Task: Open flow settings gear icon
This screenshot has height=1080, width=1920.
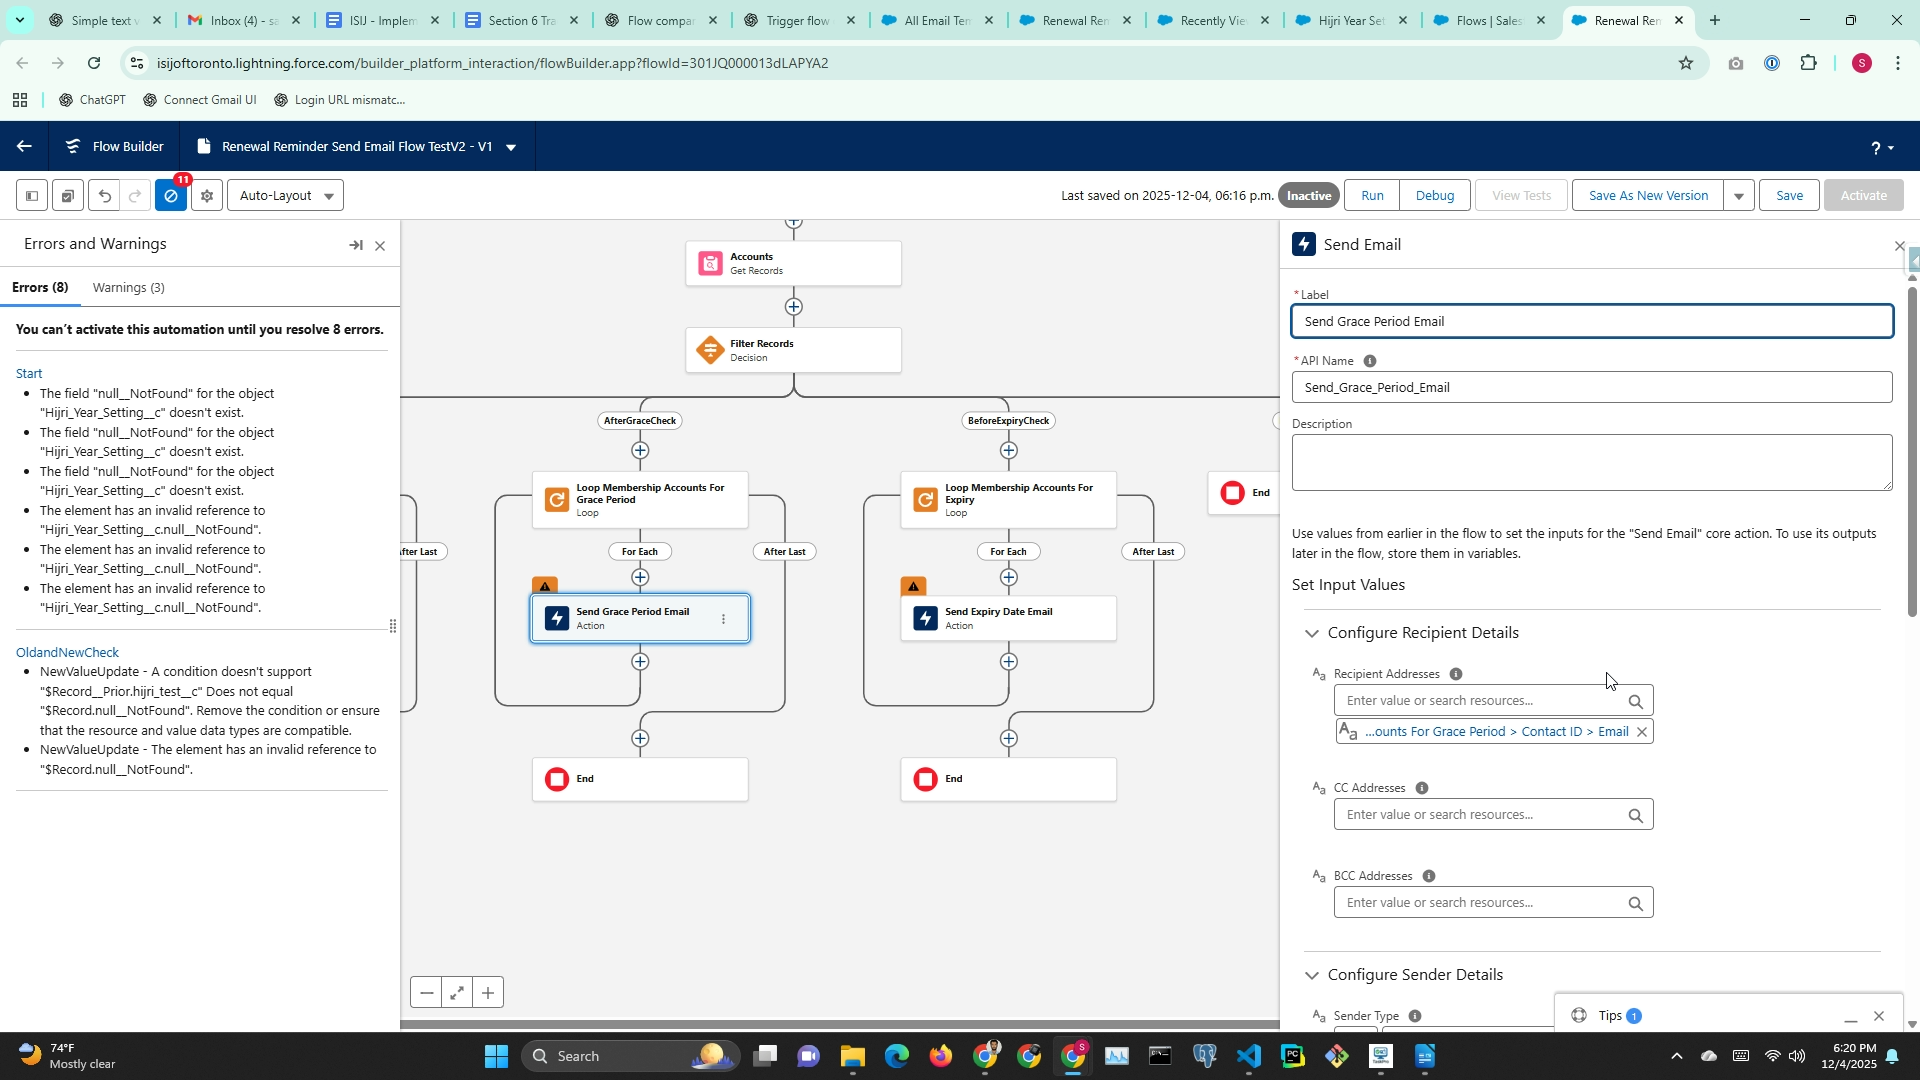Action: (x=207, y=196)
